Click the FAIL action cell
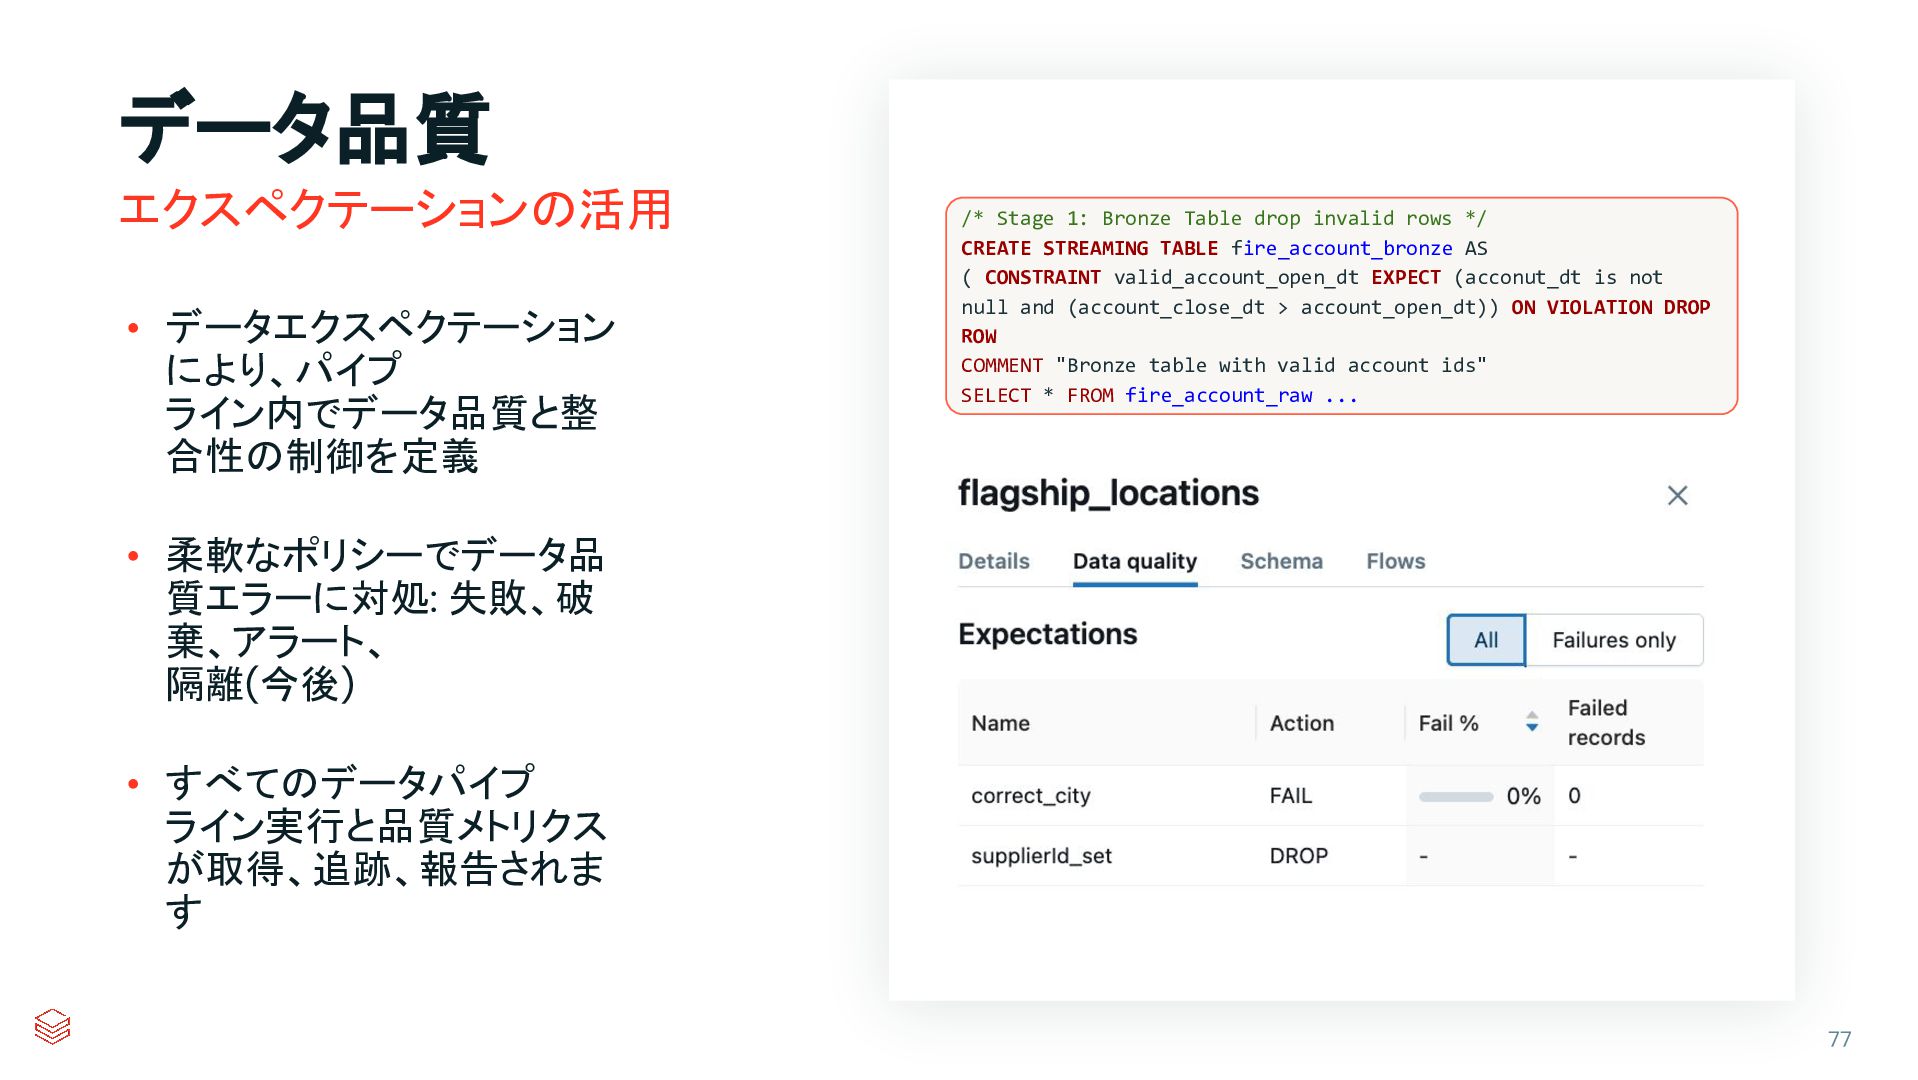Viewport: 1918px width, 1080px height. point(1290,796)
